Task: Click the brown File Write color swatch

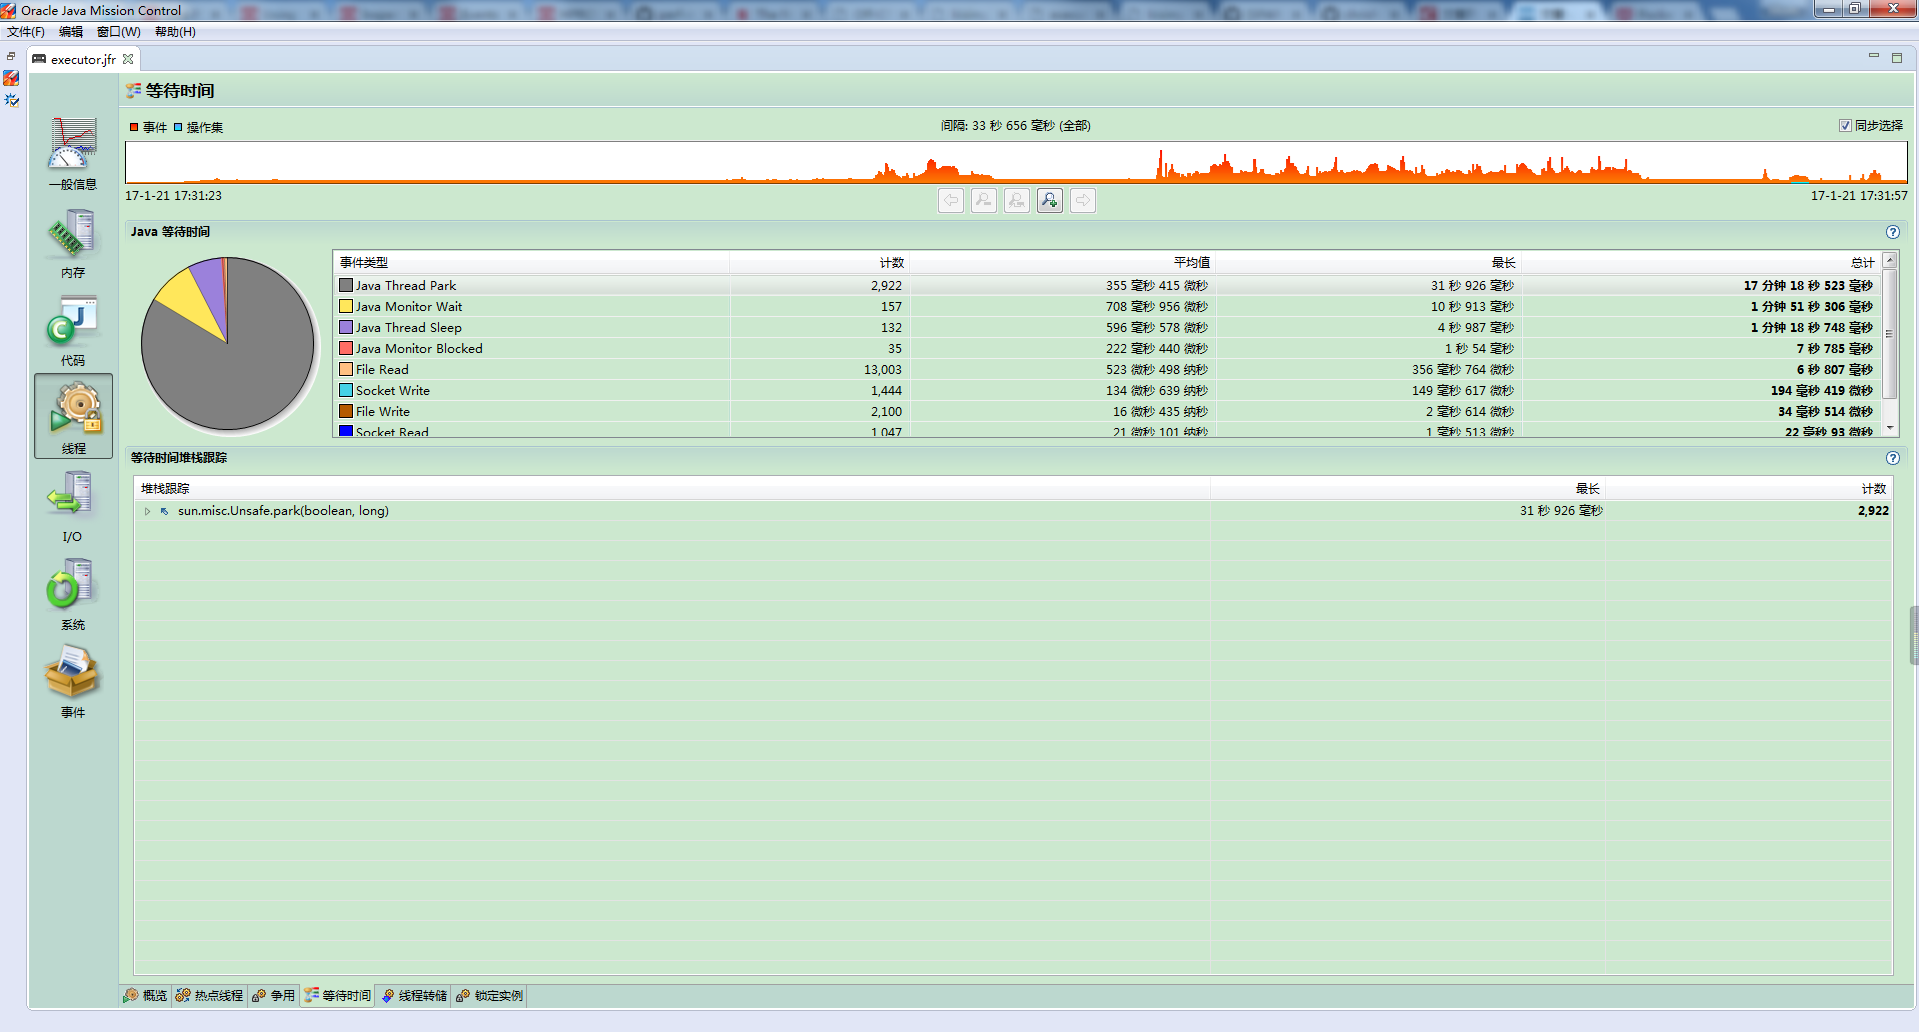Action: (346, 412)
